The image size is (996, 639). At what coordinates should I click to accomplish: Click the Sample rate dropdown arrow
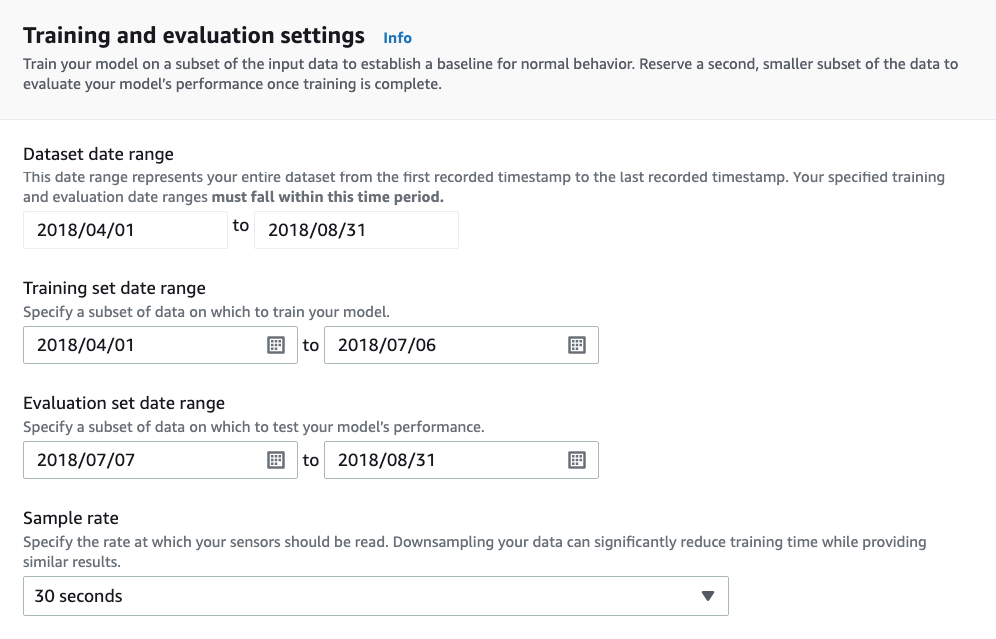point(708,596)
